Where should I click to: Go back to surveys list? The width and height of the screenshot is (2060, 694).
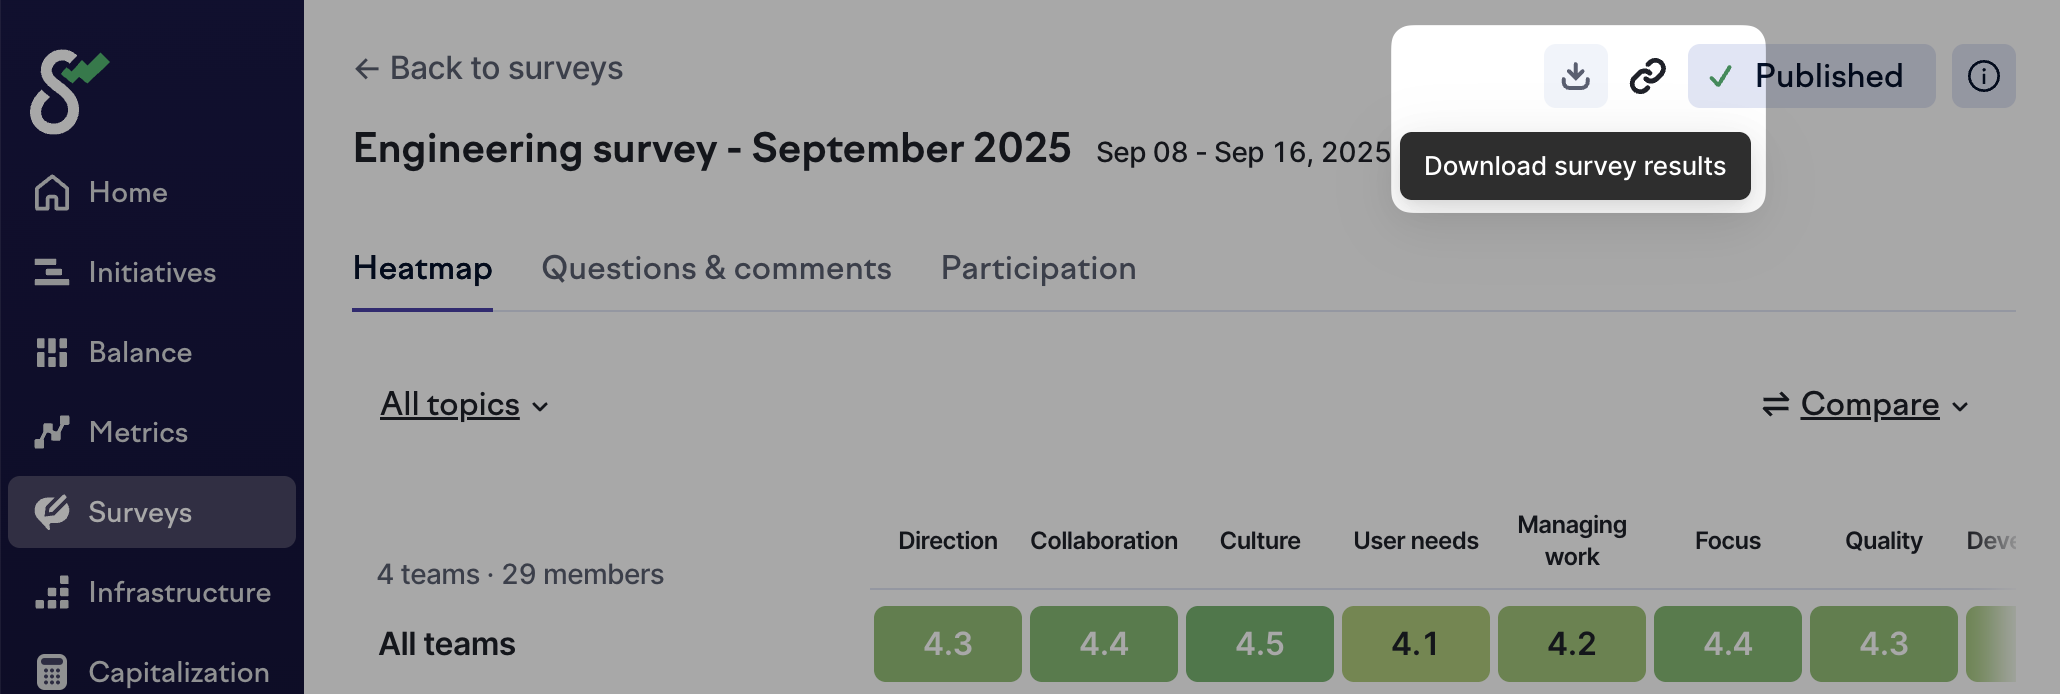[488, 68]
